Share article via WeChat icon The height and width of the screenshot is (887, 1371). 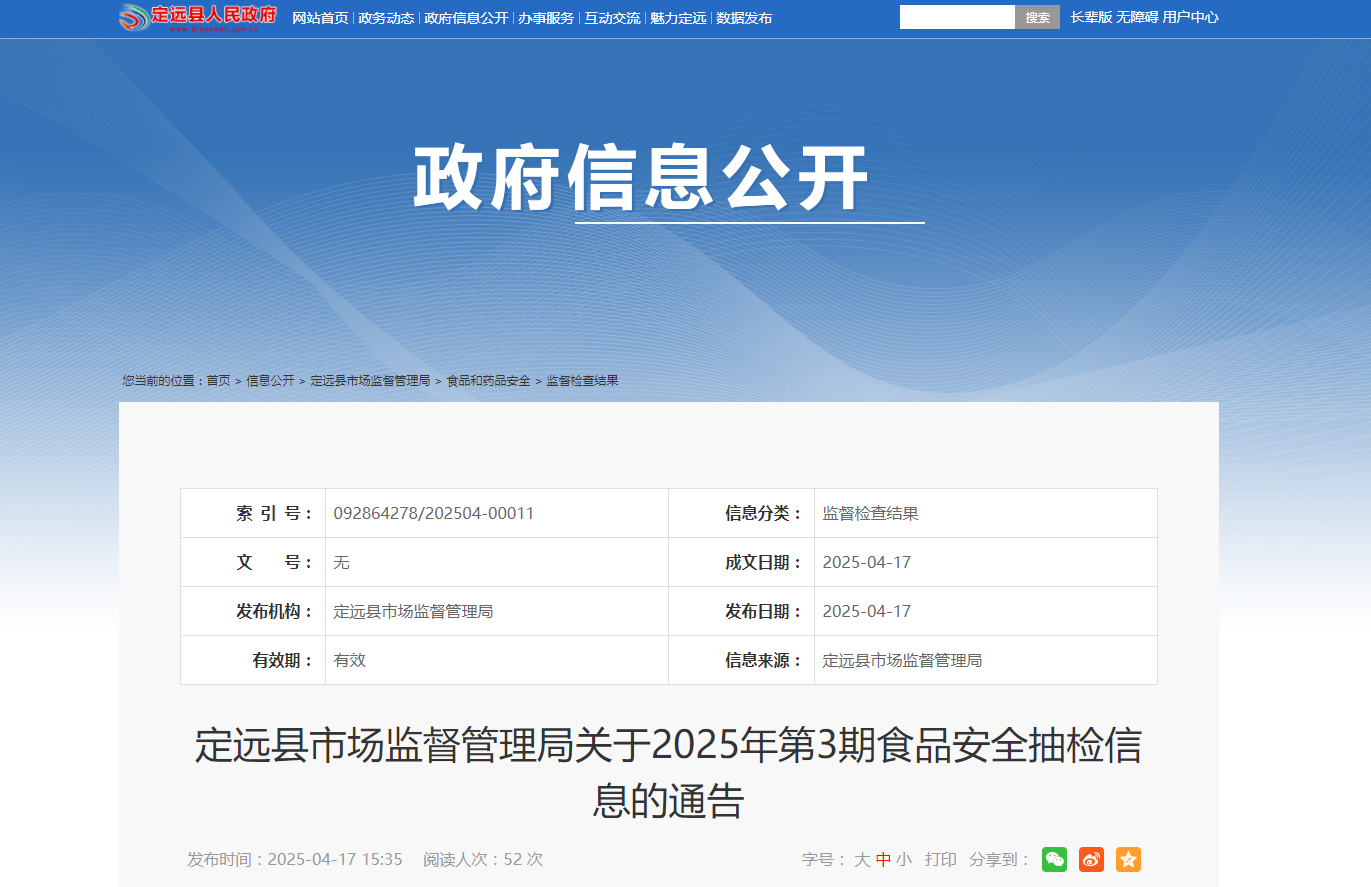1054,859
